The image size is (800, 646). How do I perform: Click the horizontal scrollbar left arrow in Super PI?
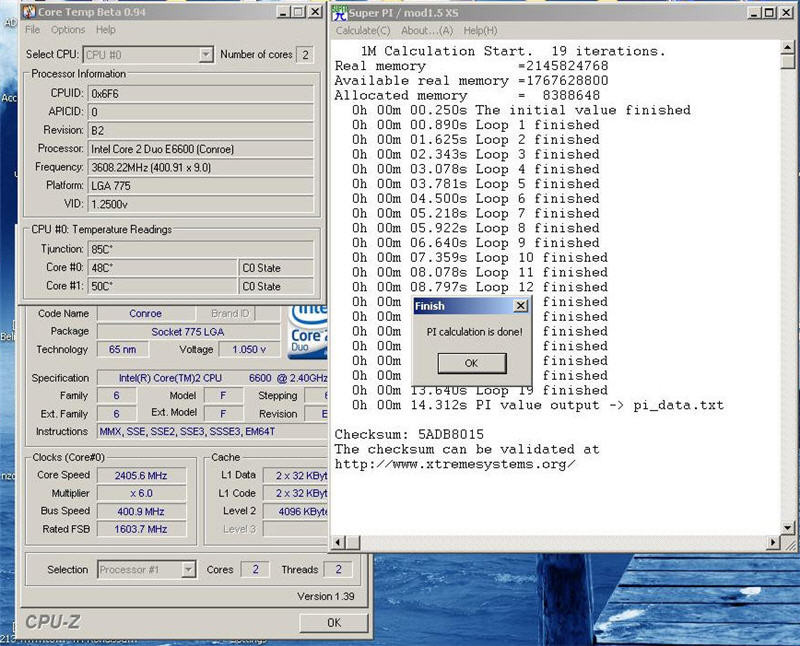338,542
